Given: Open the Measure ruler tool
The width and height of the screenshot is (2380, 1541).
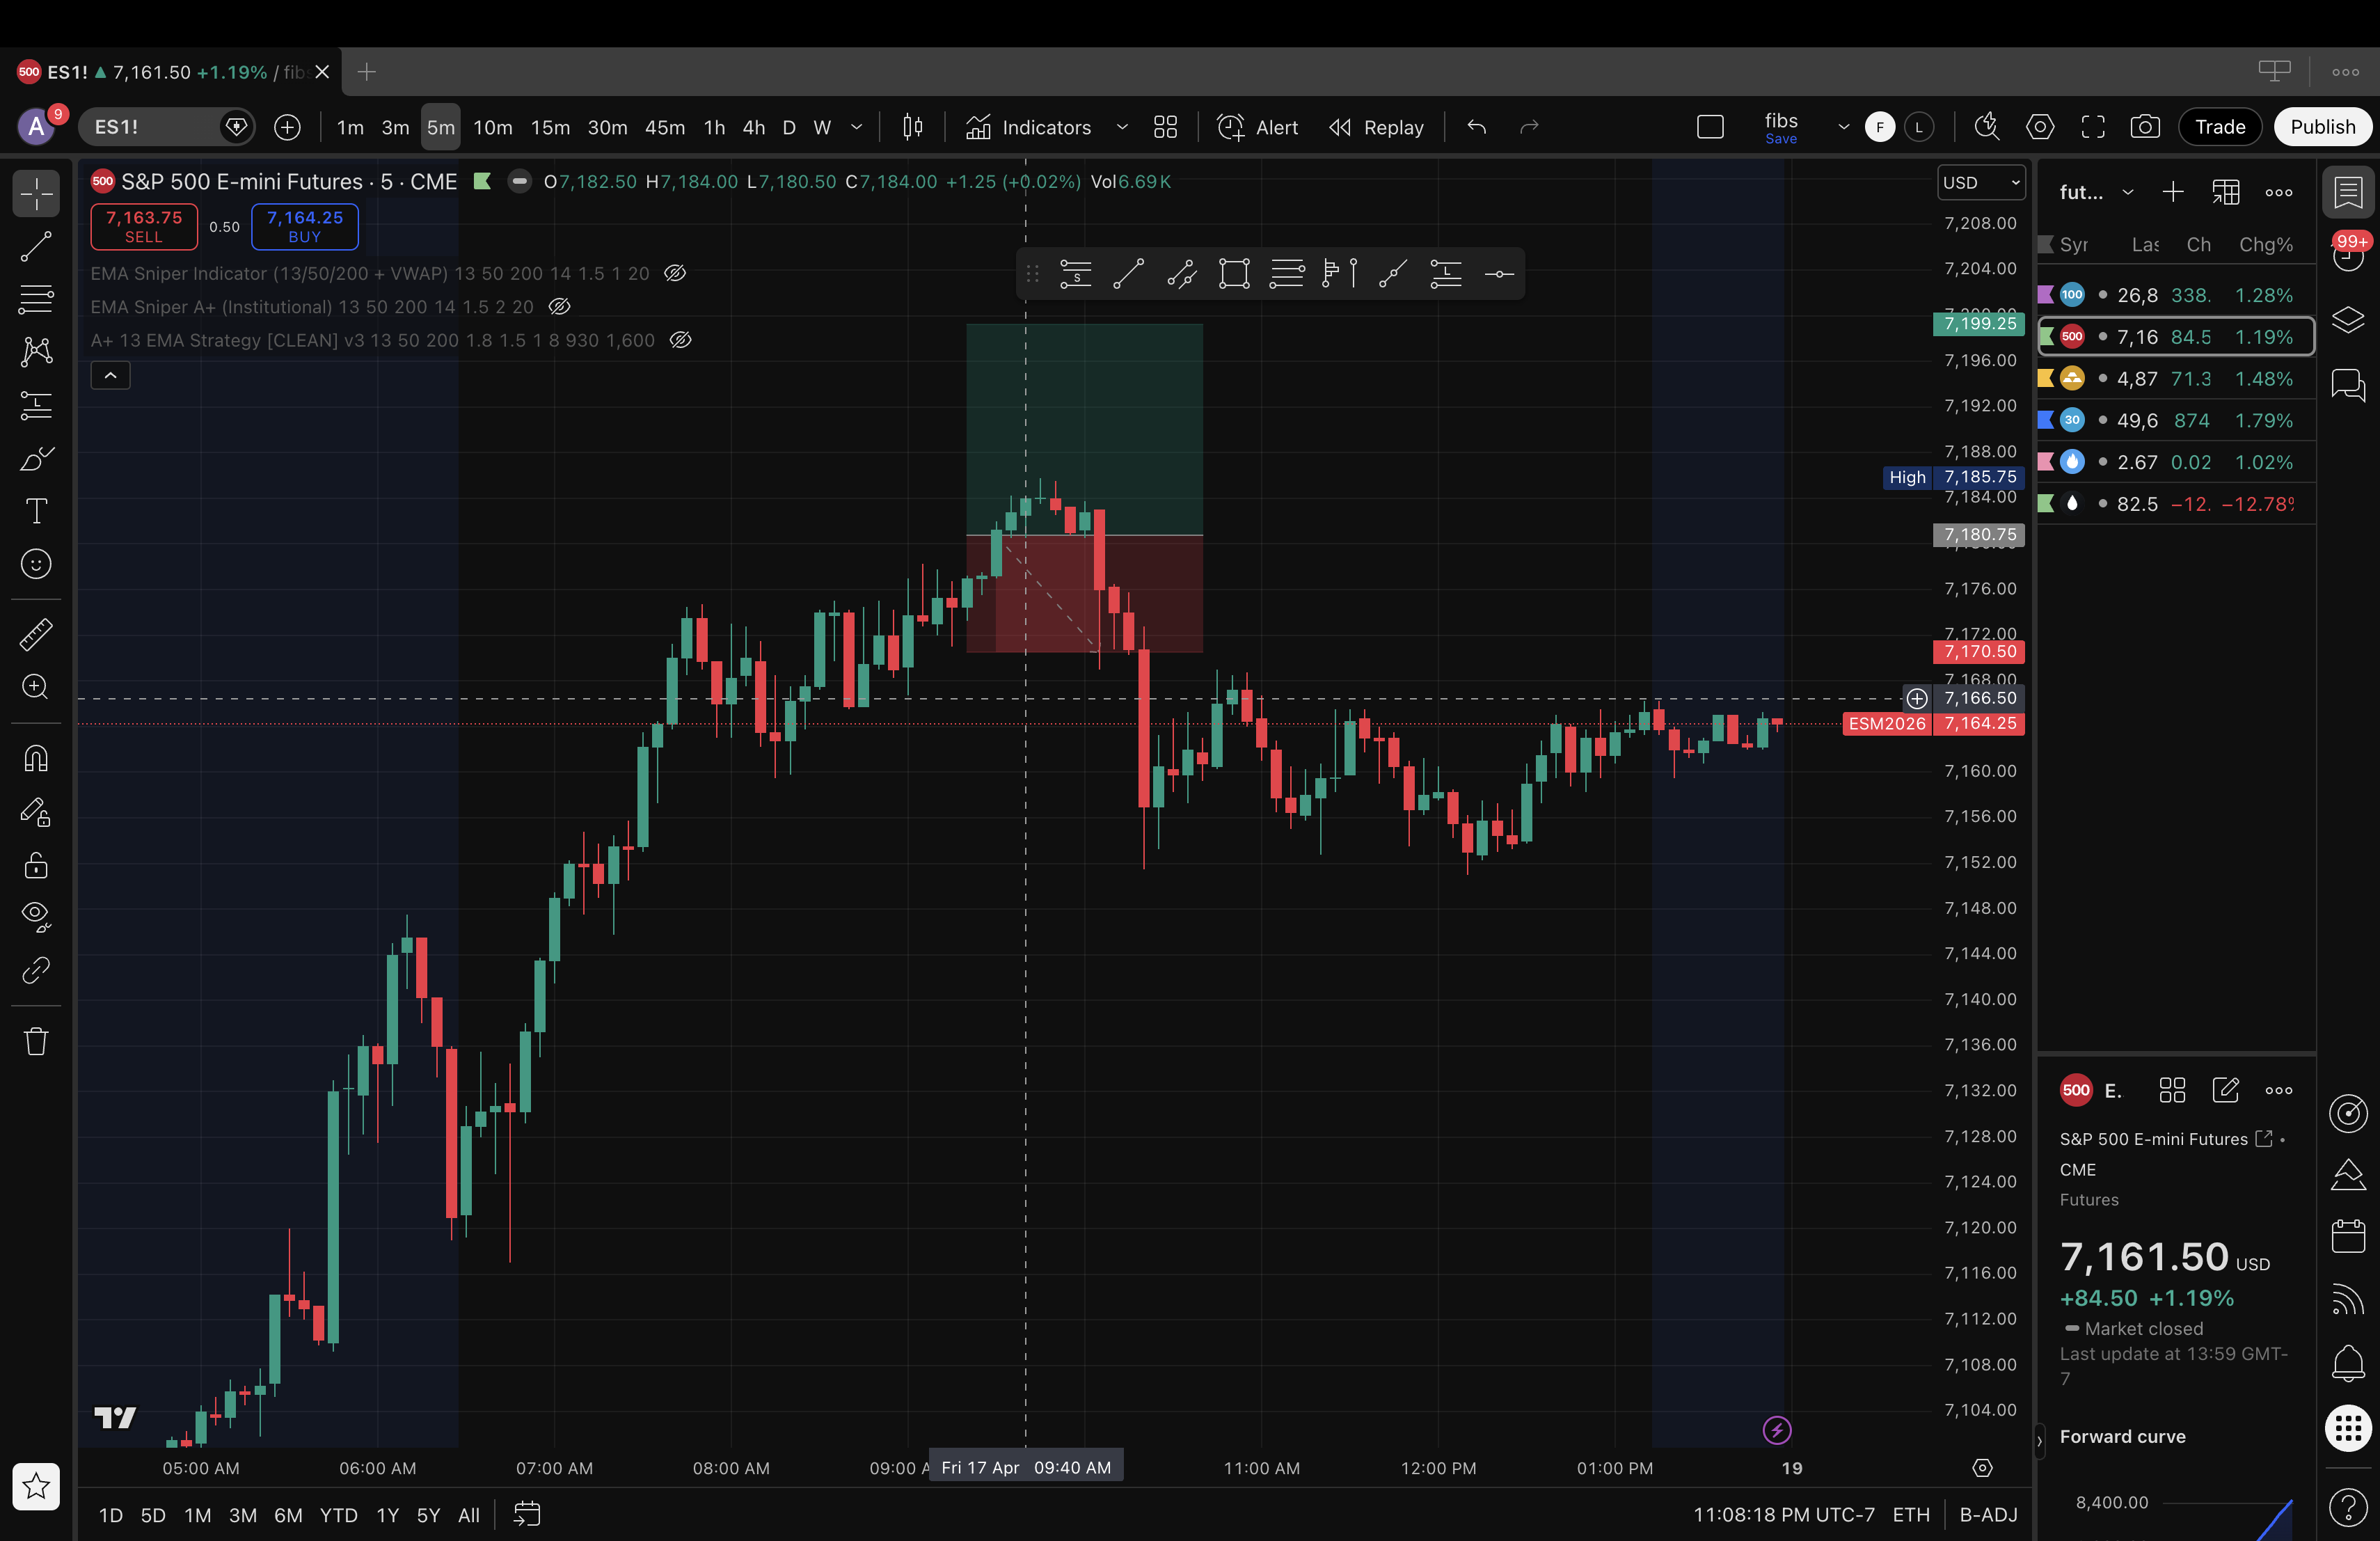Looking at the screenshot, I should click(36, 634).
